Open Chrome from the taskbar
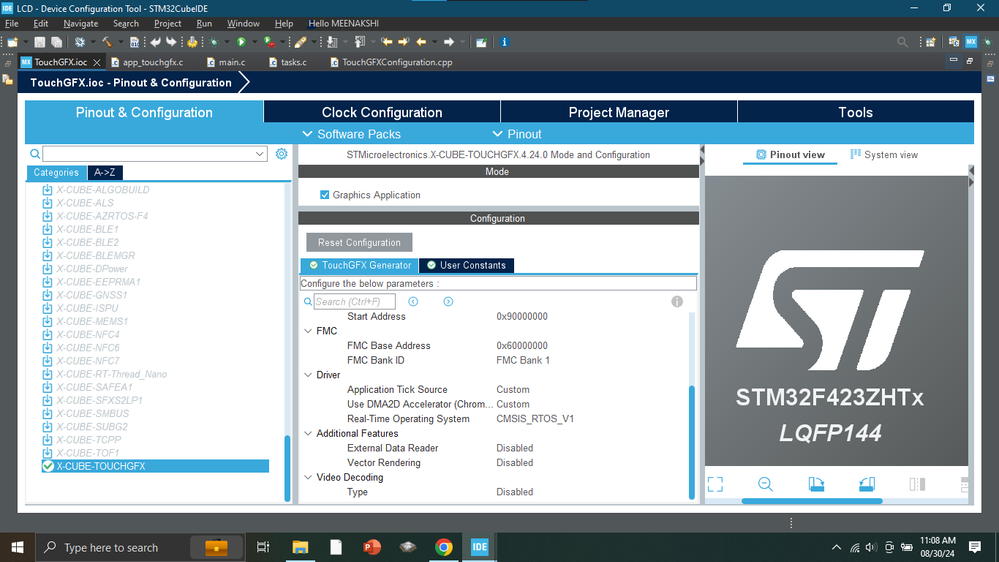The width and height of the screenshot is (999, 562). point(443,547)
